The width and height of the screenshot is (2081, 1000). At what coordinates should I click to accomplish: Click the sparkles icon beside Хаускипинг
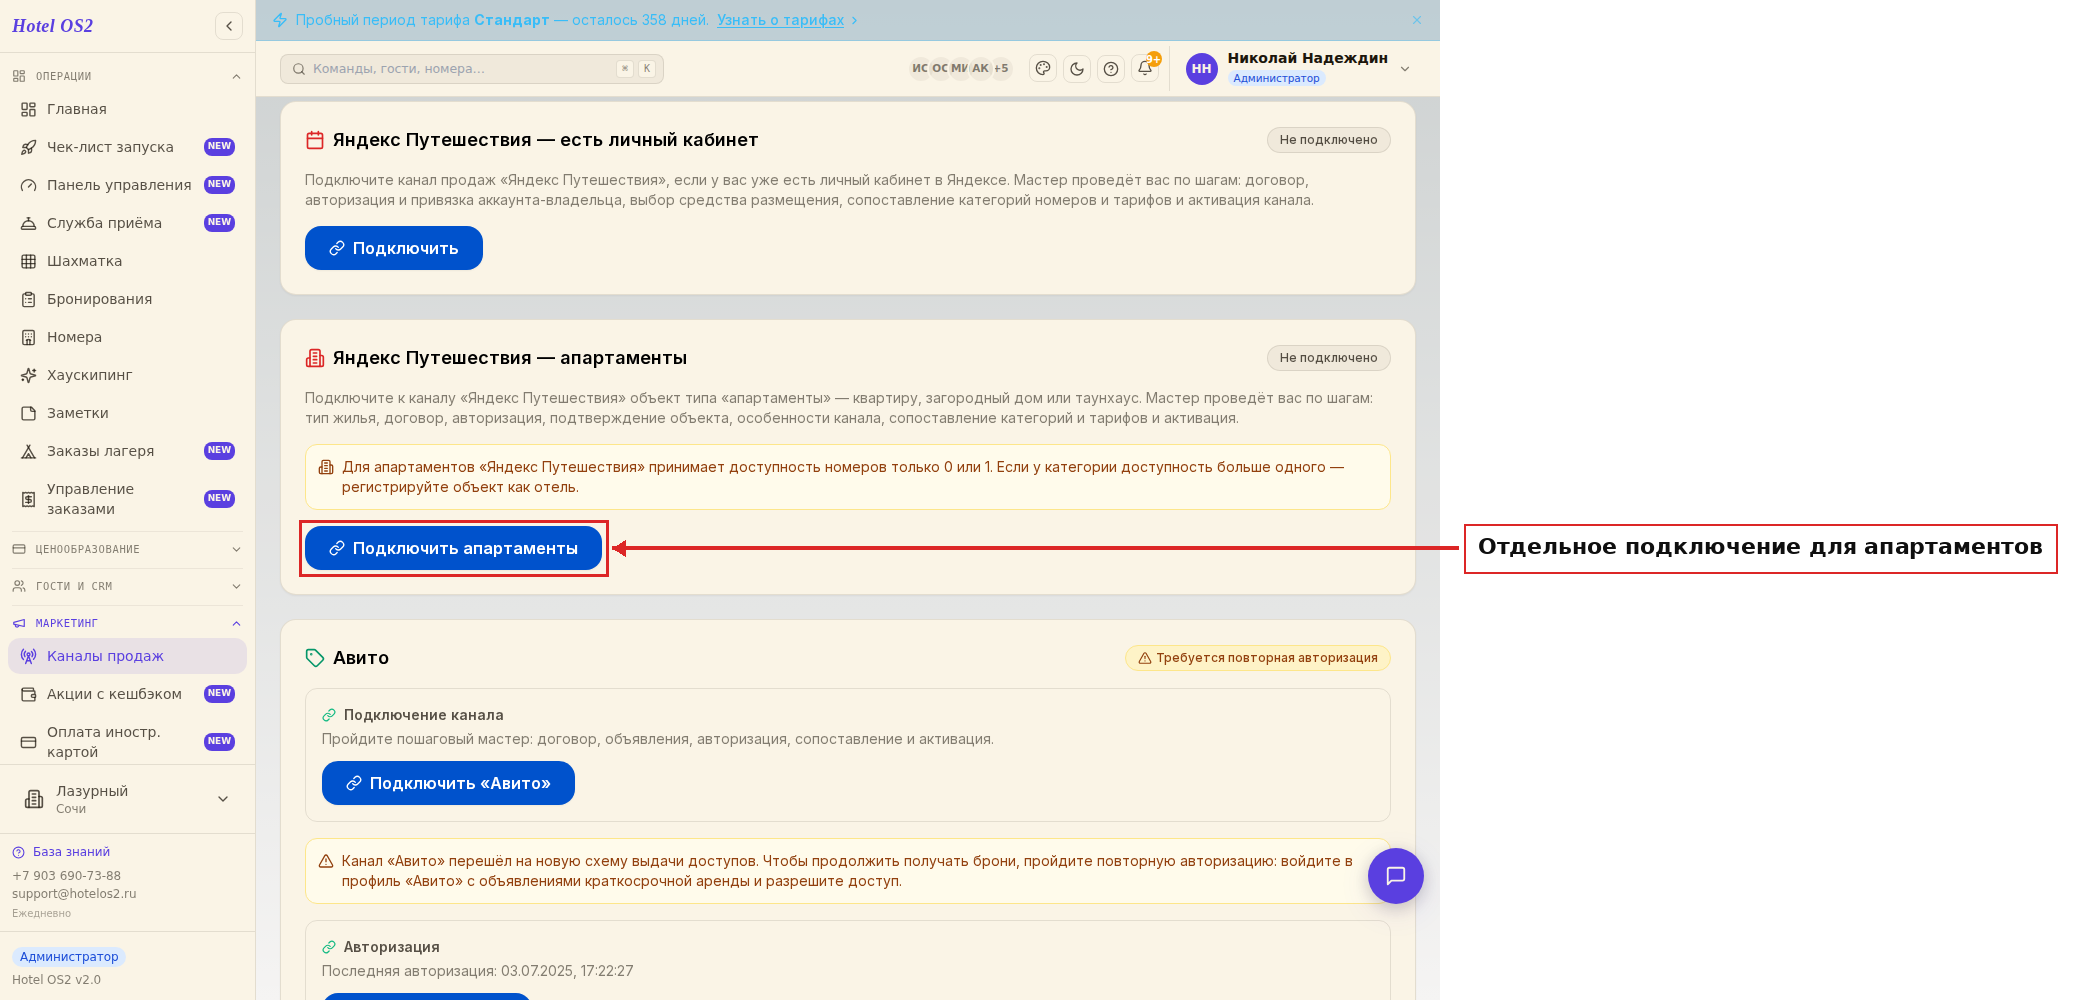[29, 375]
